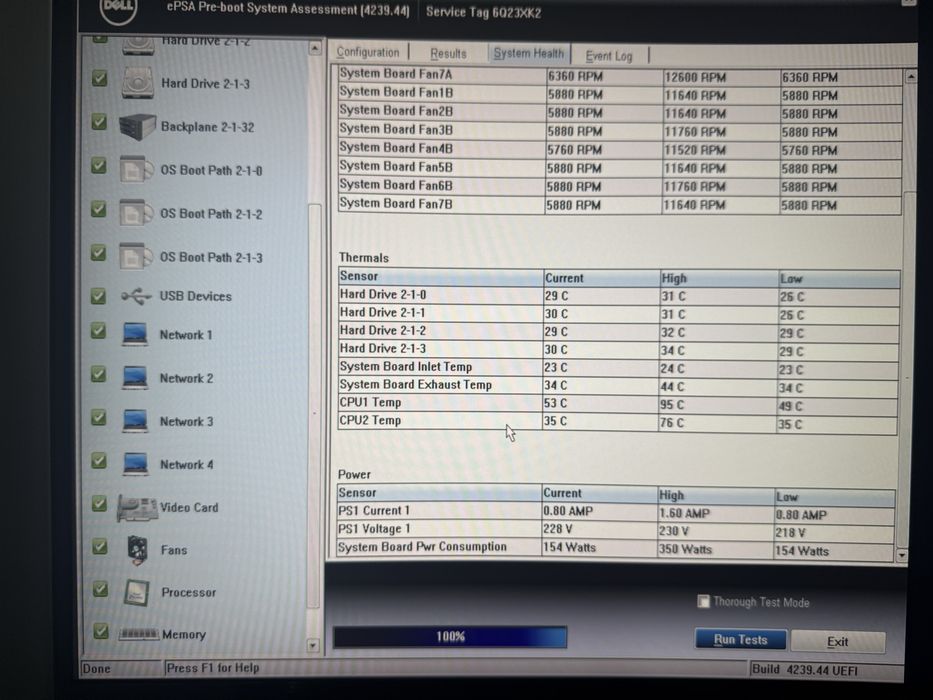Click the 95 C CPU1 high value

(672, 405)
